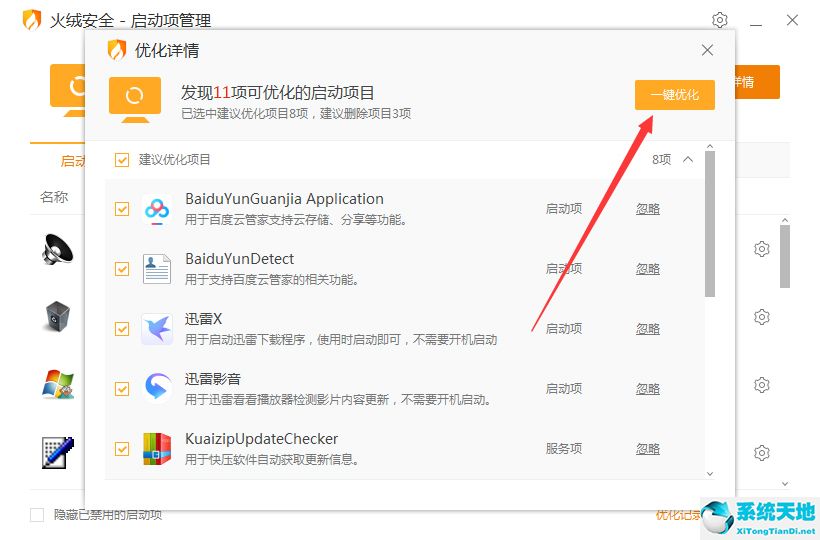This screenshot has height=540, width=820.
Task: Click the 名称 column header in main window
Action: pyautogui.click(x=54, y=197)
